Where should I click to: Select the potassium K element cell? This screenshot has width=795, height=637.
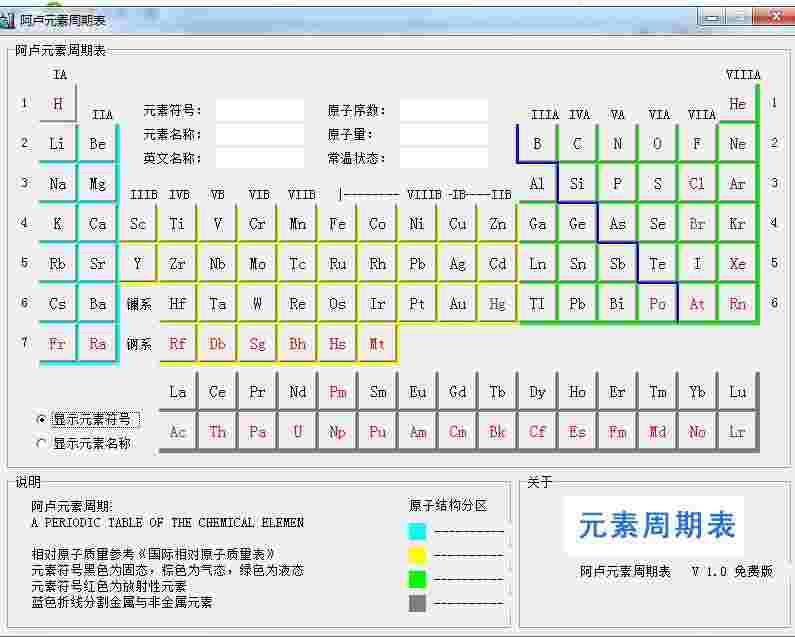58,224
